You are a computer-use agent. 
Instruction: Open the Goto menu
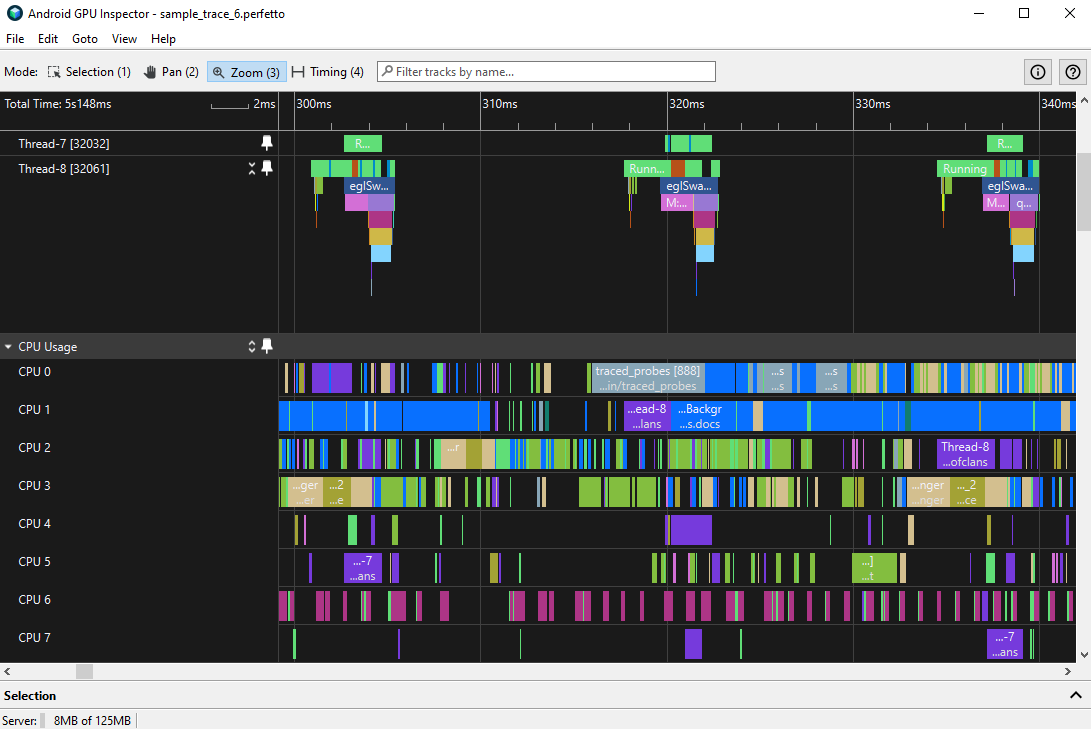pos(84,38)
